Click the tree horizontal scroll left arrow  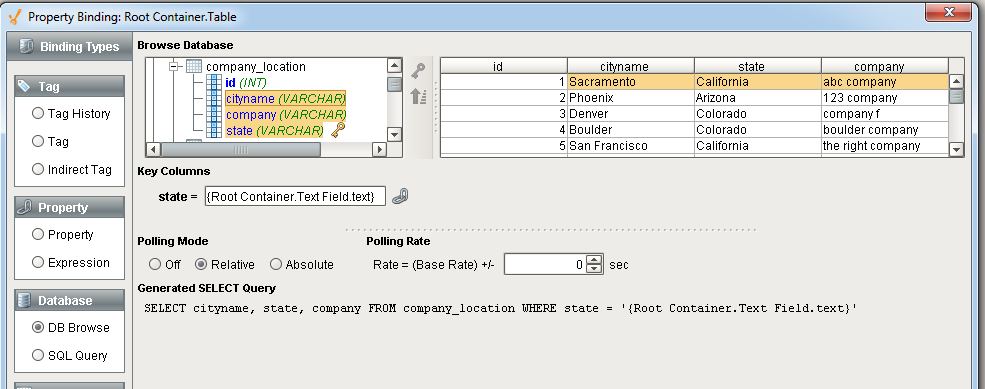click(153, 150)
